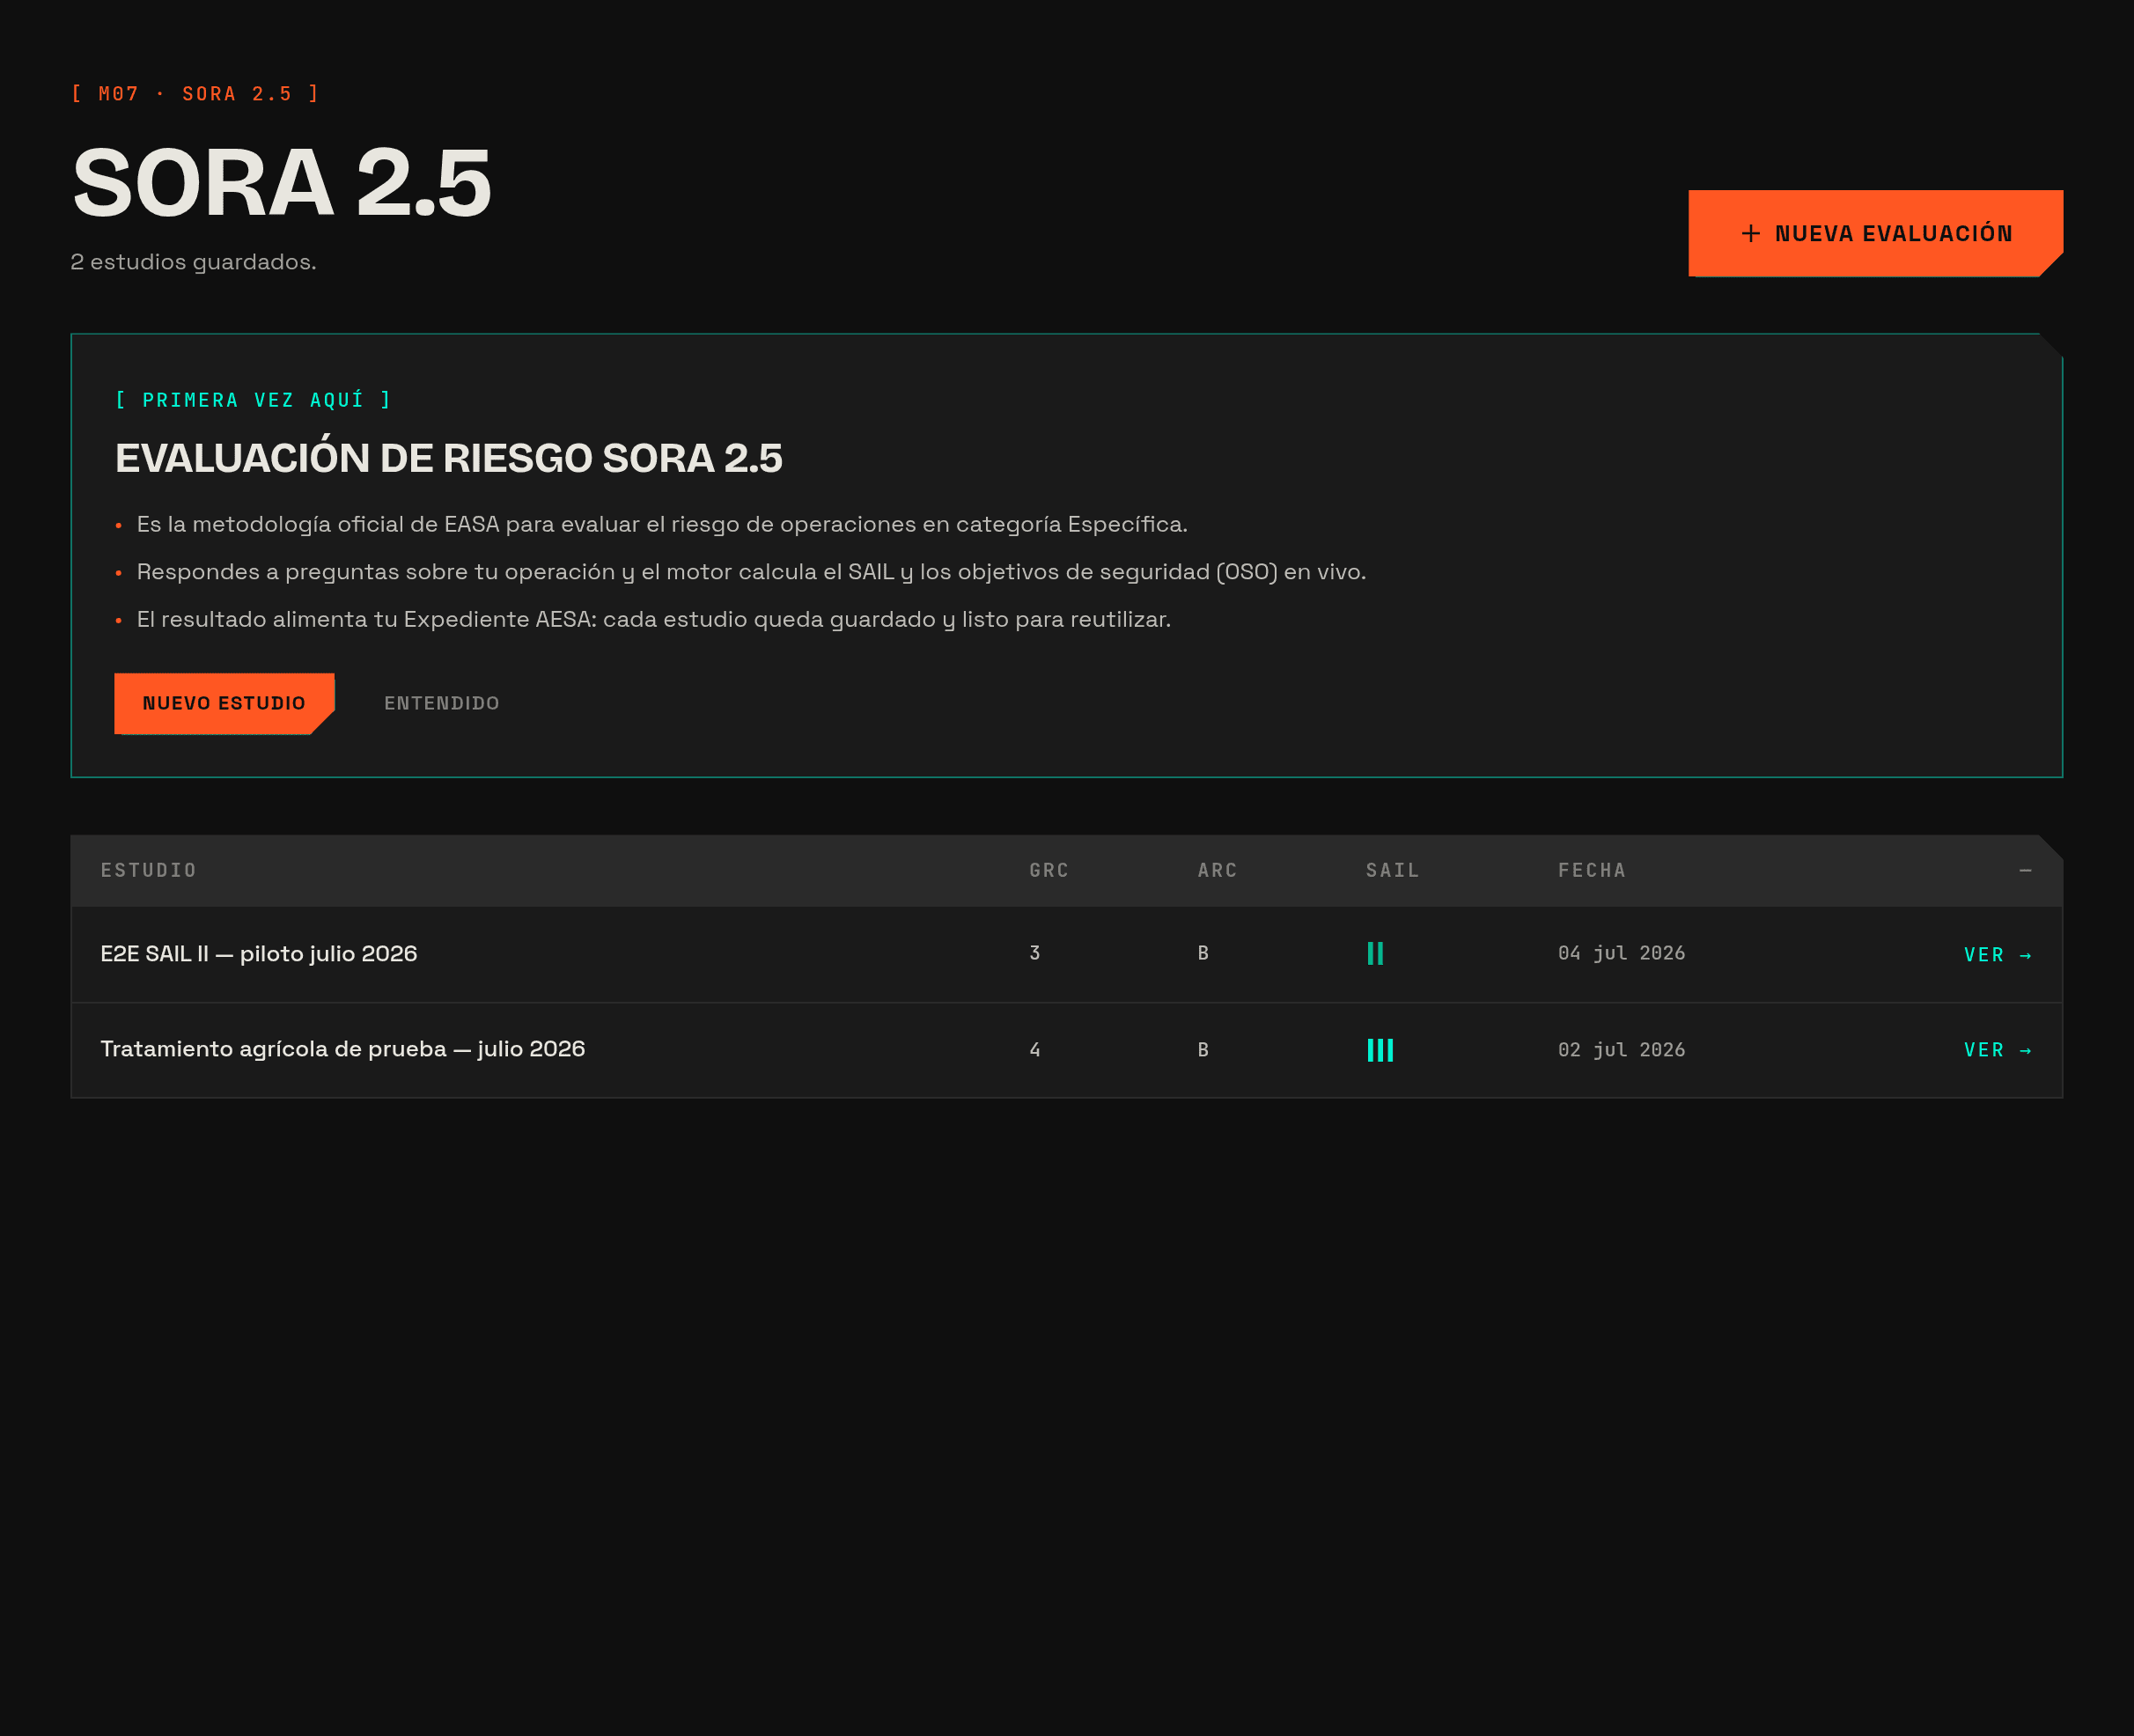Select Tratamiento agrícola de prueba — julio 2026

[343, 1049]
